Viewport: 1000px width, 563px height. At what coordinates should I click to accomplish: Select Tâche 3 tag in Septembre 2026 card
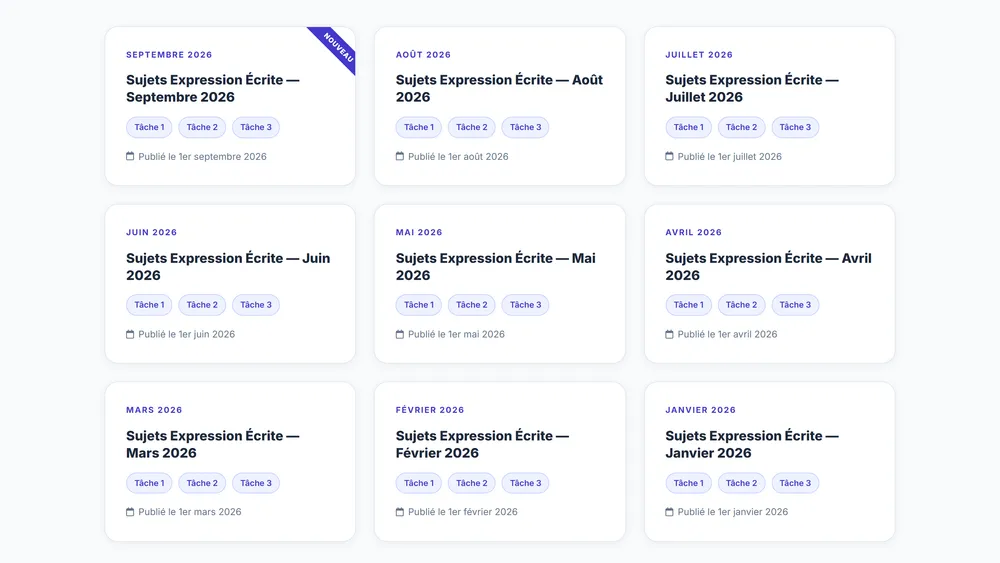tap(256, 127)
